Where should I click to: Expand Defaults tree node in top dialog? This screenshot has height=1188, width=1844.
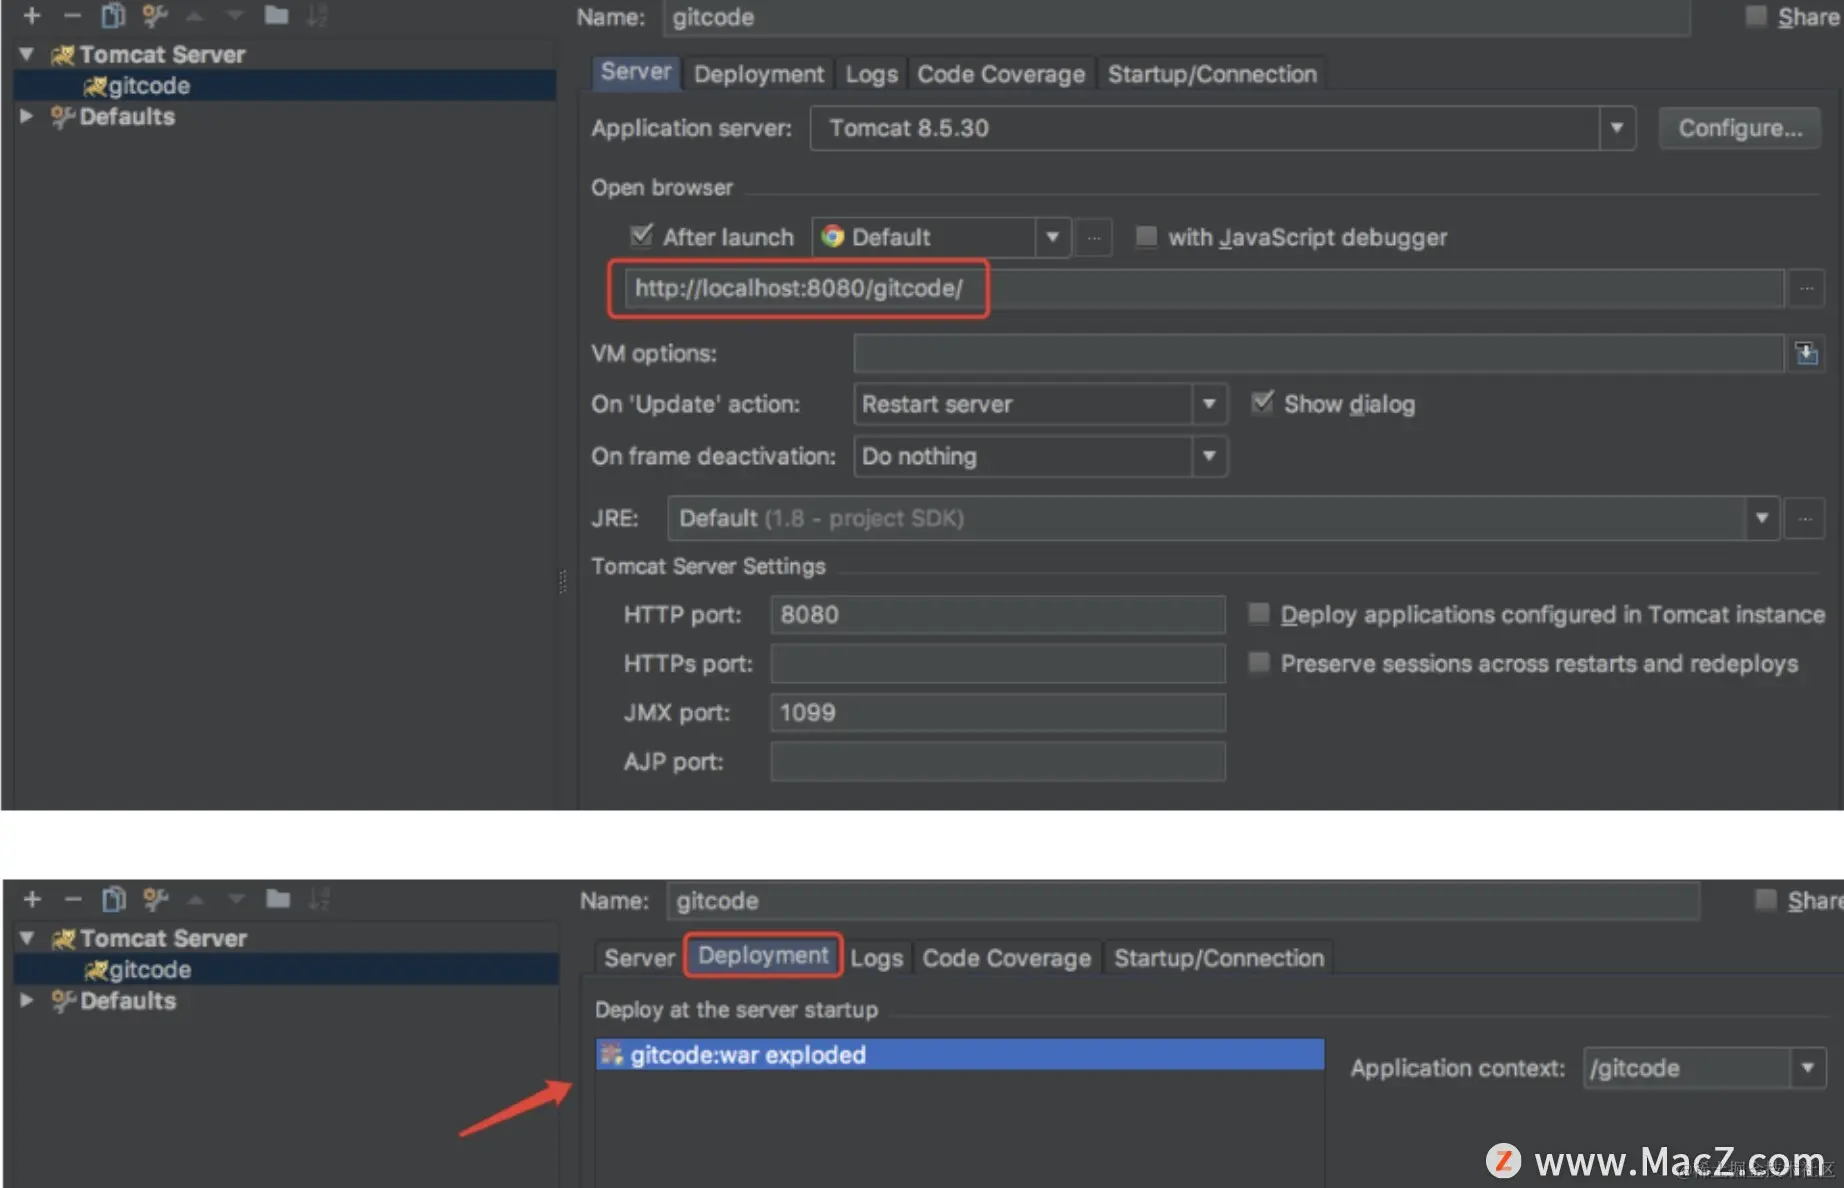coord(27,116)
